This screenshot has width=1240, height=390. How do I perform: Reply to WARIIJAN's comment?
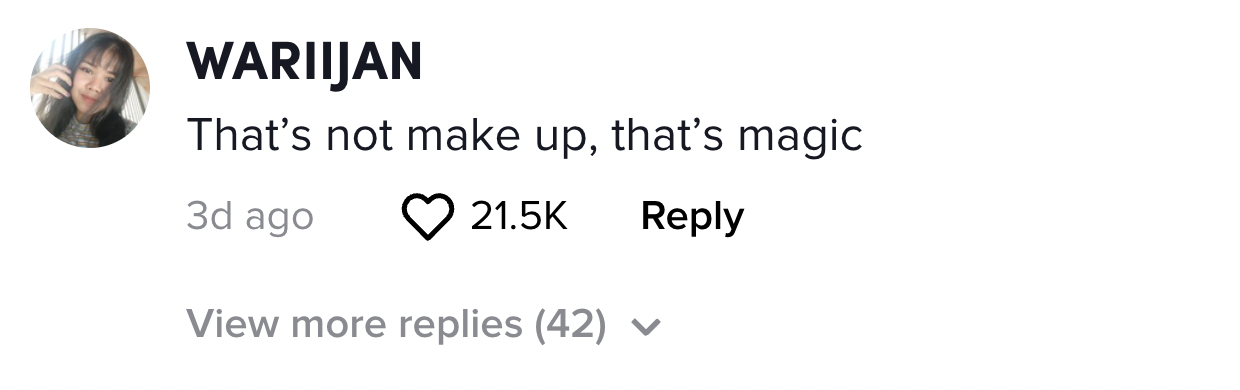click(692, 216)
